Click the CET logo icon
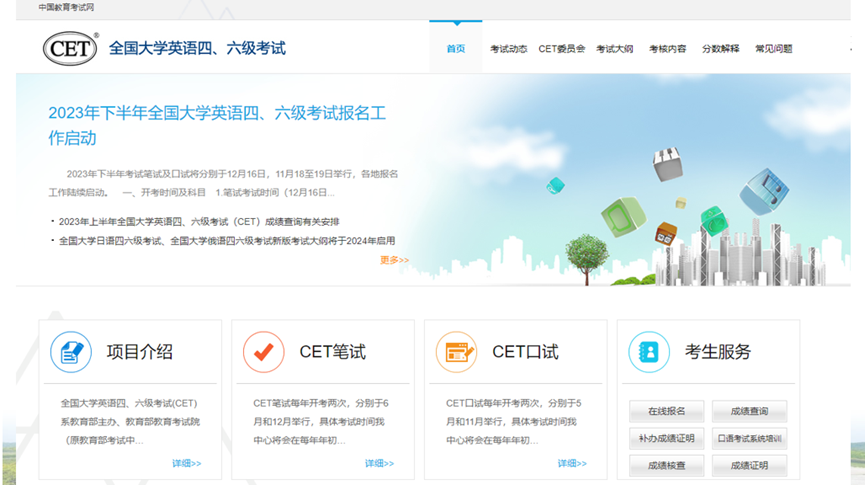The height and width of the screenshot is (485, 865). 70,48
